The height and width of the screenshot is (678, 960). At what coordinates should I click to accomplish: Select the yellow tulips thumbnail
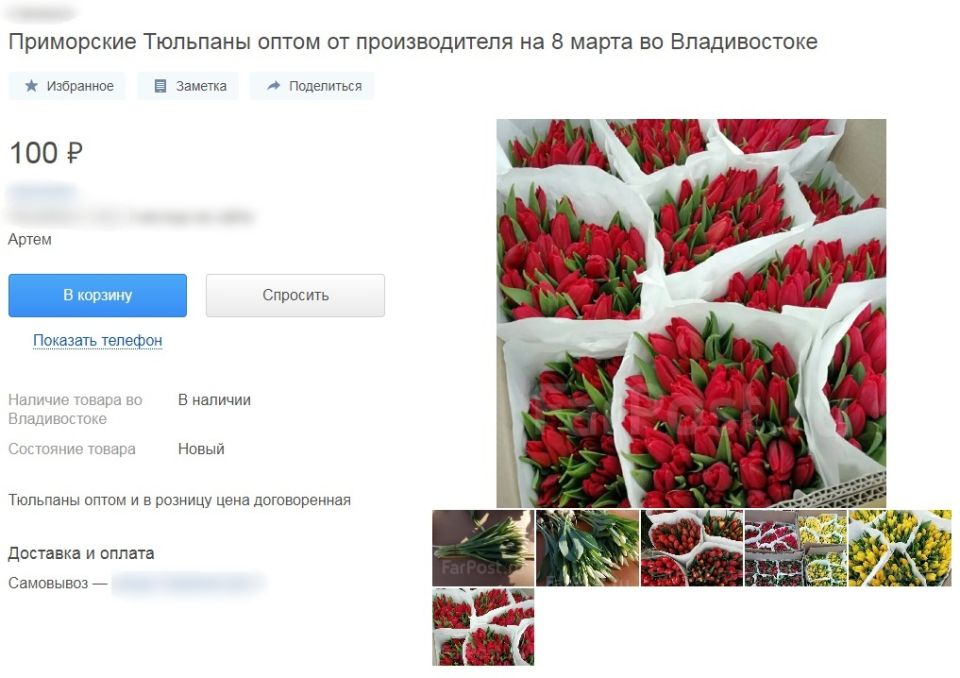click(x=900, y=548)
